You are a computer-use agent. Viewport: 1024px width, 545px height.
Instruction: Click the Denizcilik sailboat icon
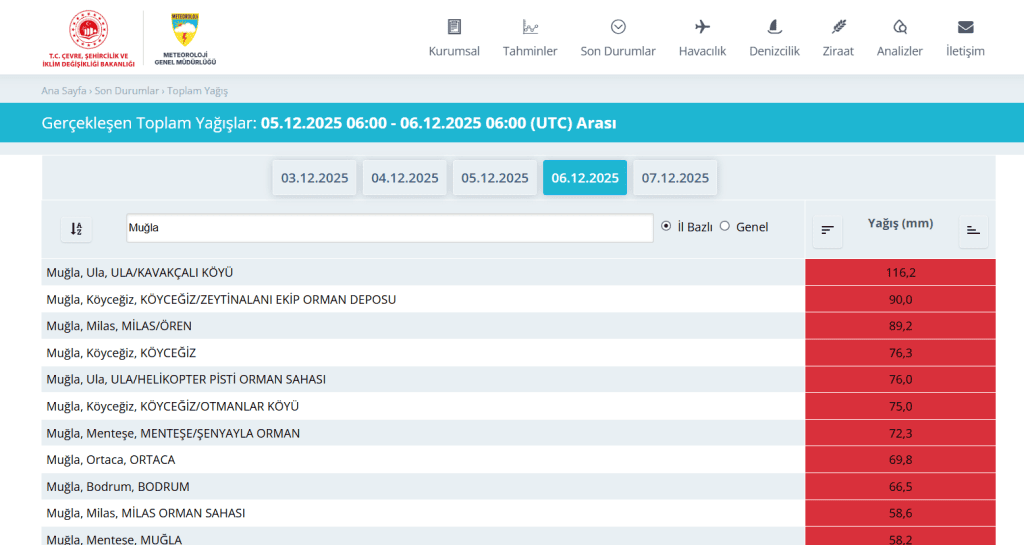pyautogui.click(x=774, y=27)
